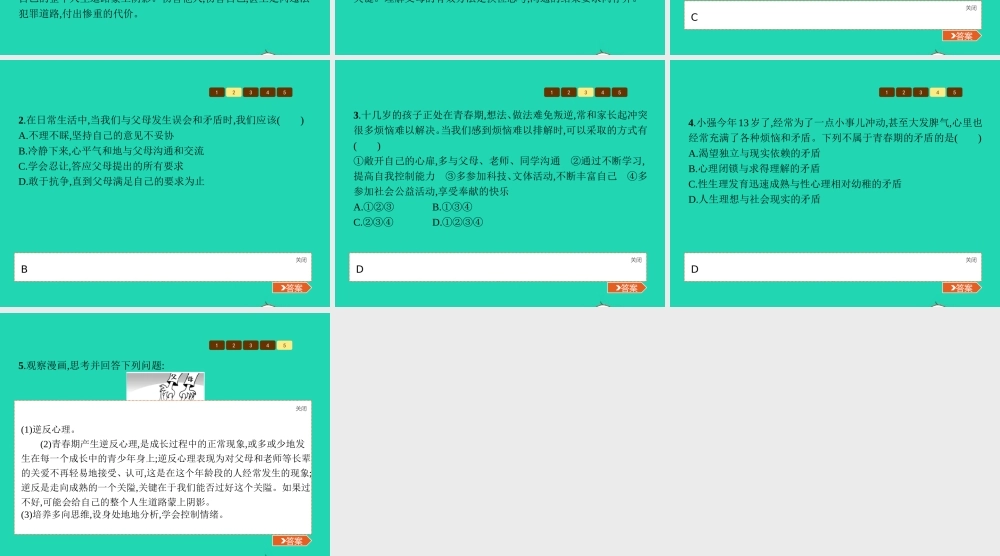Close the answer box B in question 2
The width and height of the screenshot is (1000, 556).
pyautogui.click(x=302, y=260)
